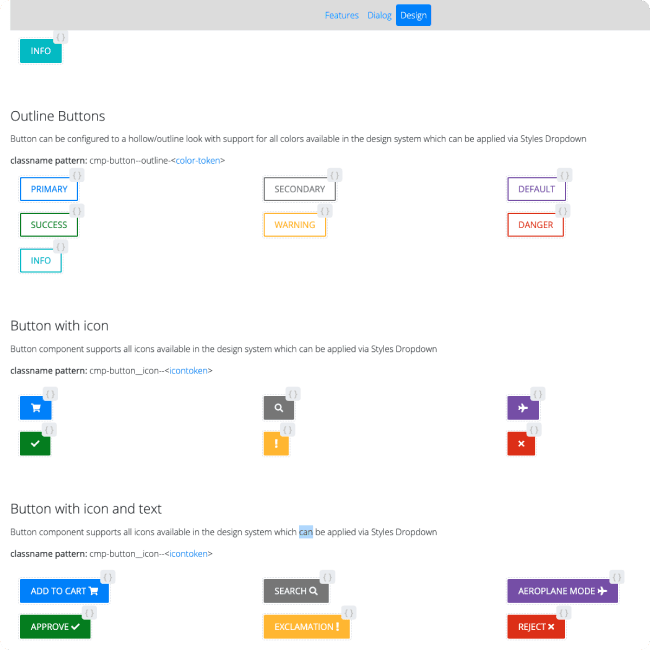Click the red X icon button
The image size is (650, 650).
click(x=521, y=444)
